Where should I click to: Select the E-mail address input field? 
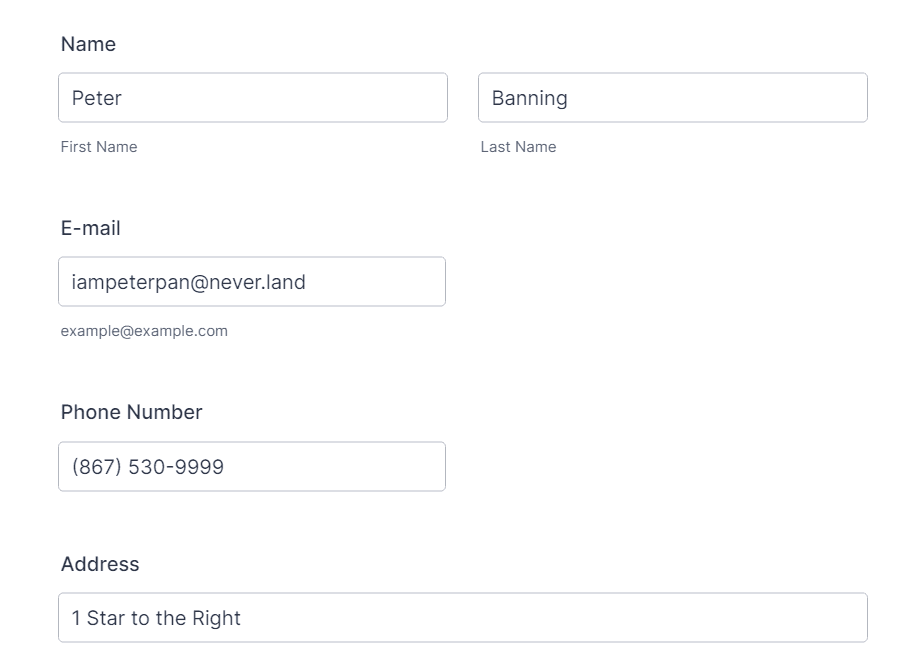click(252, 281)
